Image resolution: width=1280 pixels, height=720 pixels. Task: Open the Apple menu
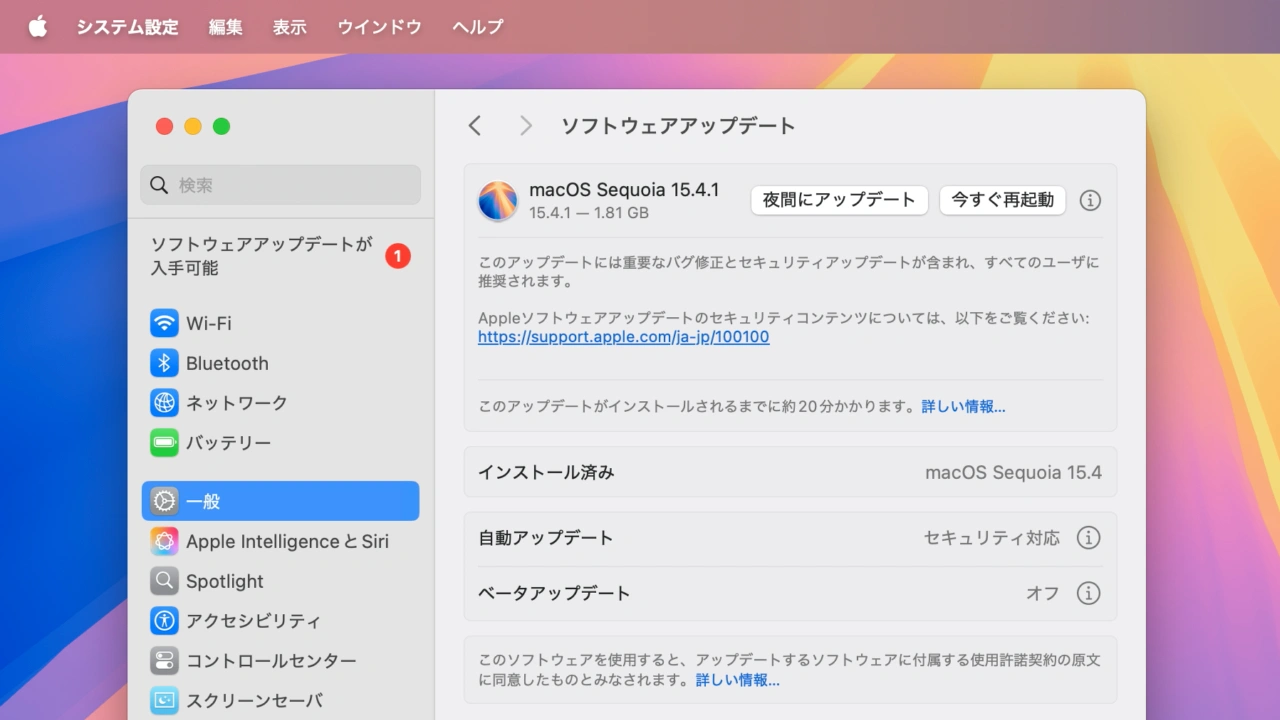38,27
